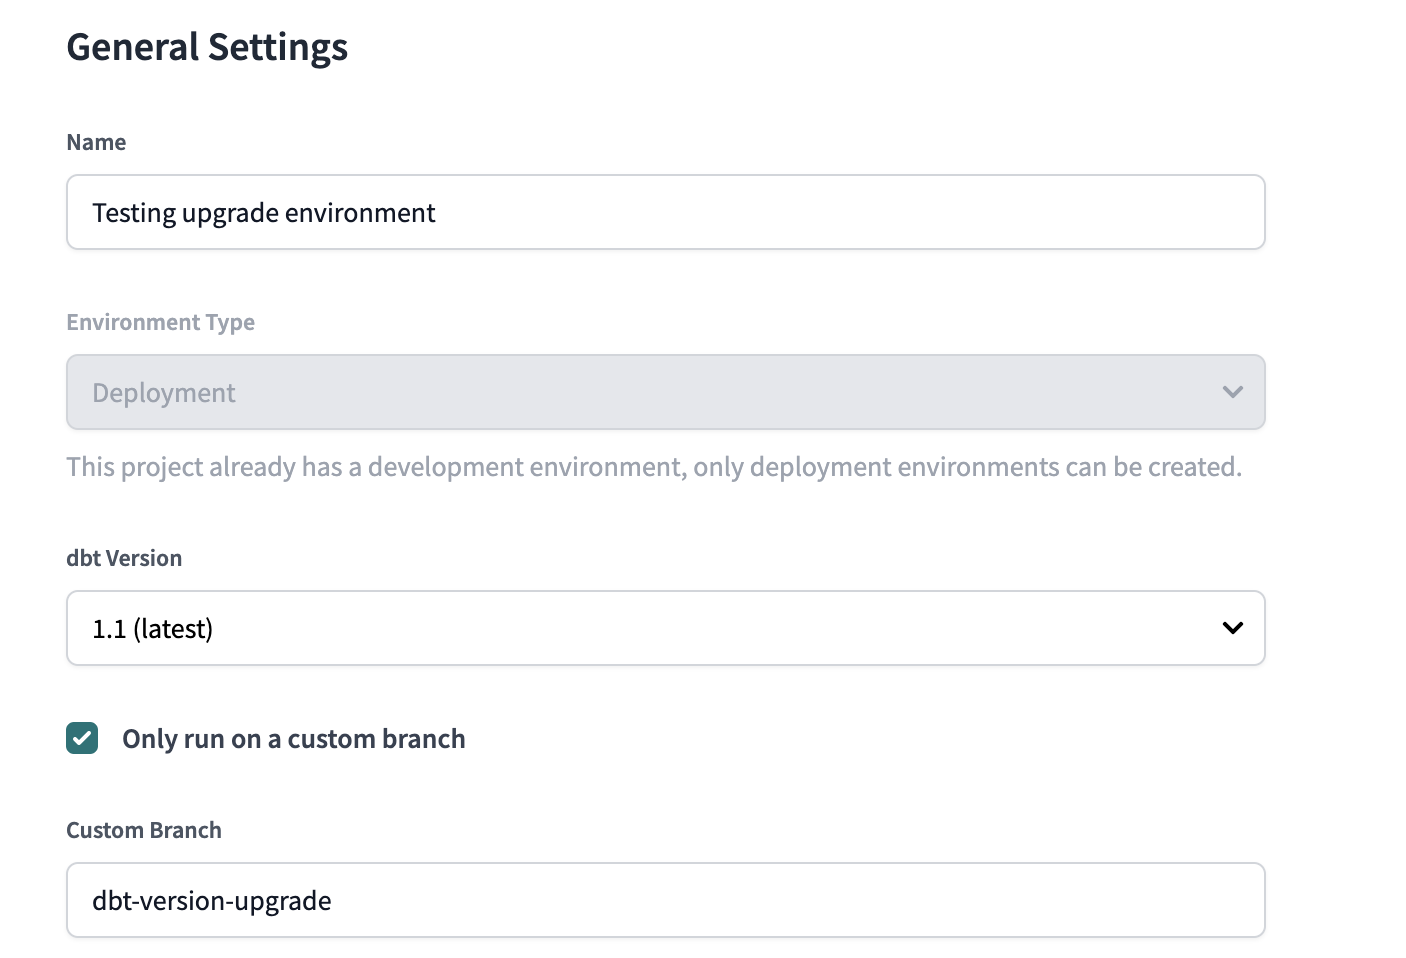Open the dbt Version dropdown
This screenshot has height=958, width=1406.
coord(665,628)
